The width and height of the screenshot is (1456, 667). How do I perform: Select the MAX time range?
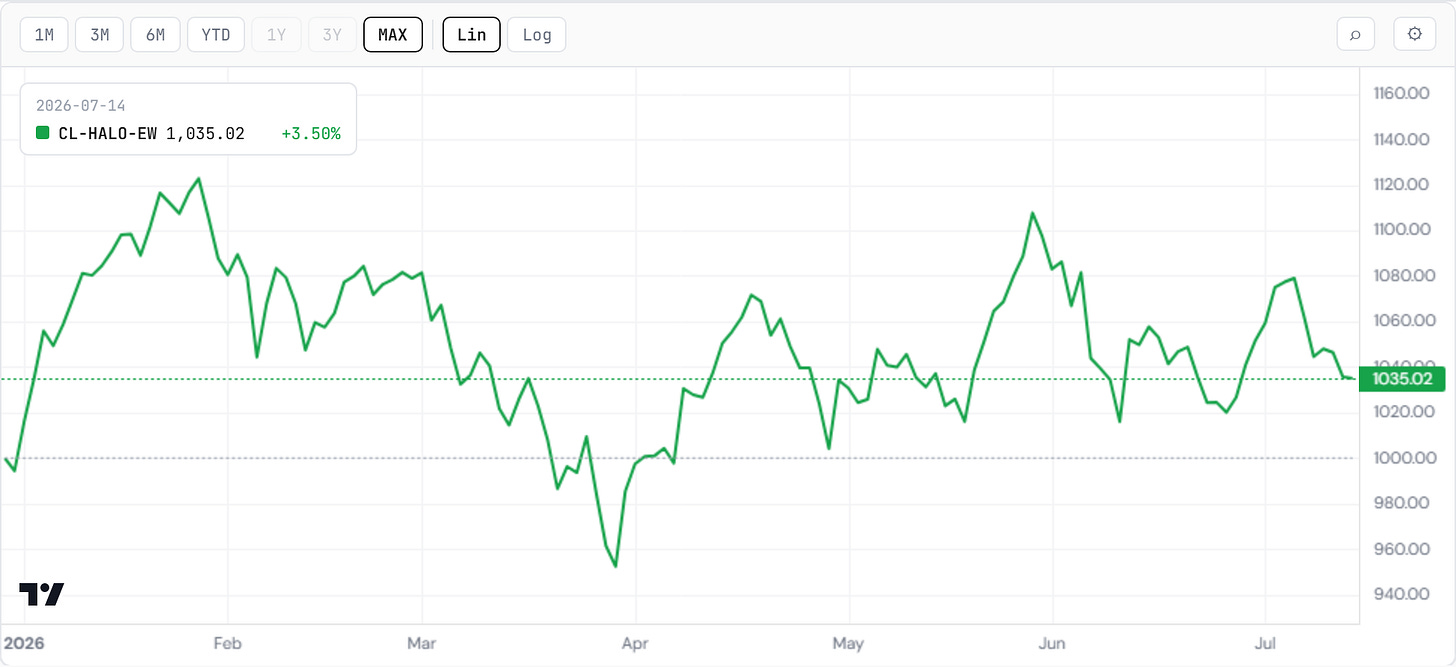(x=393, y=35)
